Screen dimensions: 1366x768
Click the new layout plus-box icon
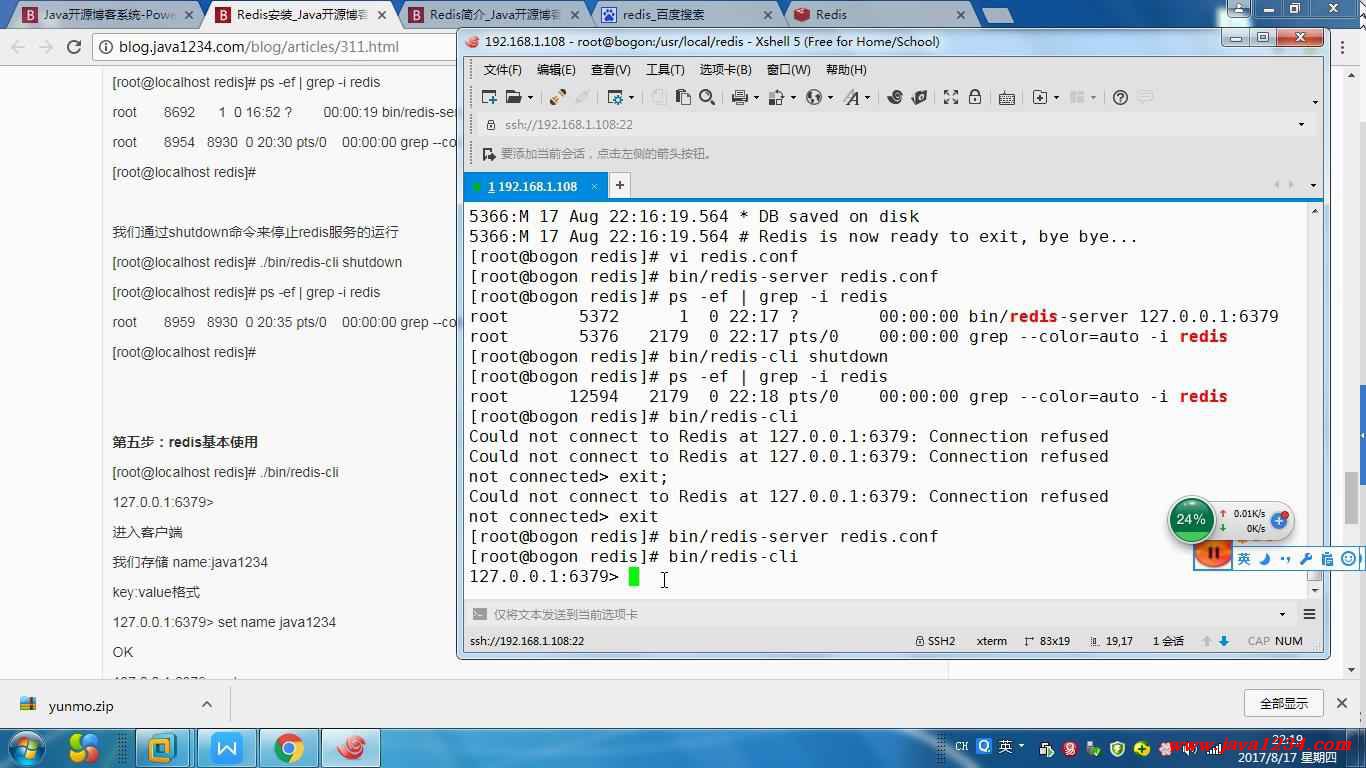[x=1040, y=97]
